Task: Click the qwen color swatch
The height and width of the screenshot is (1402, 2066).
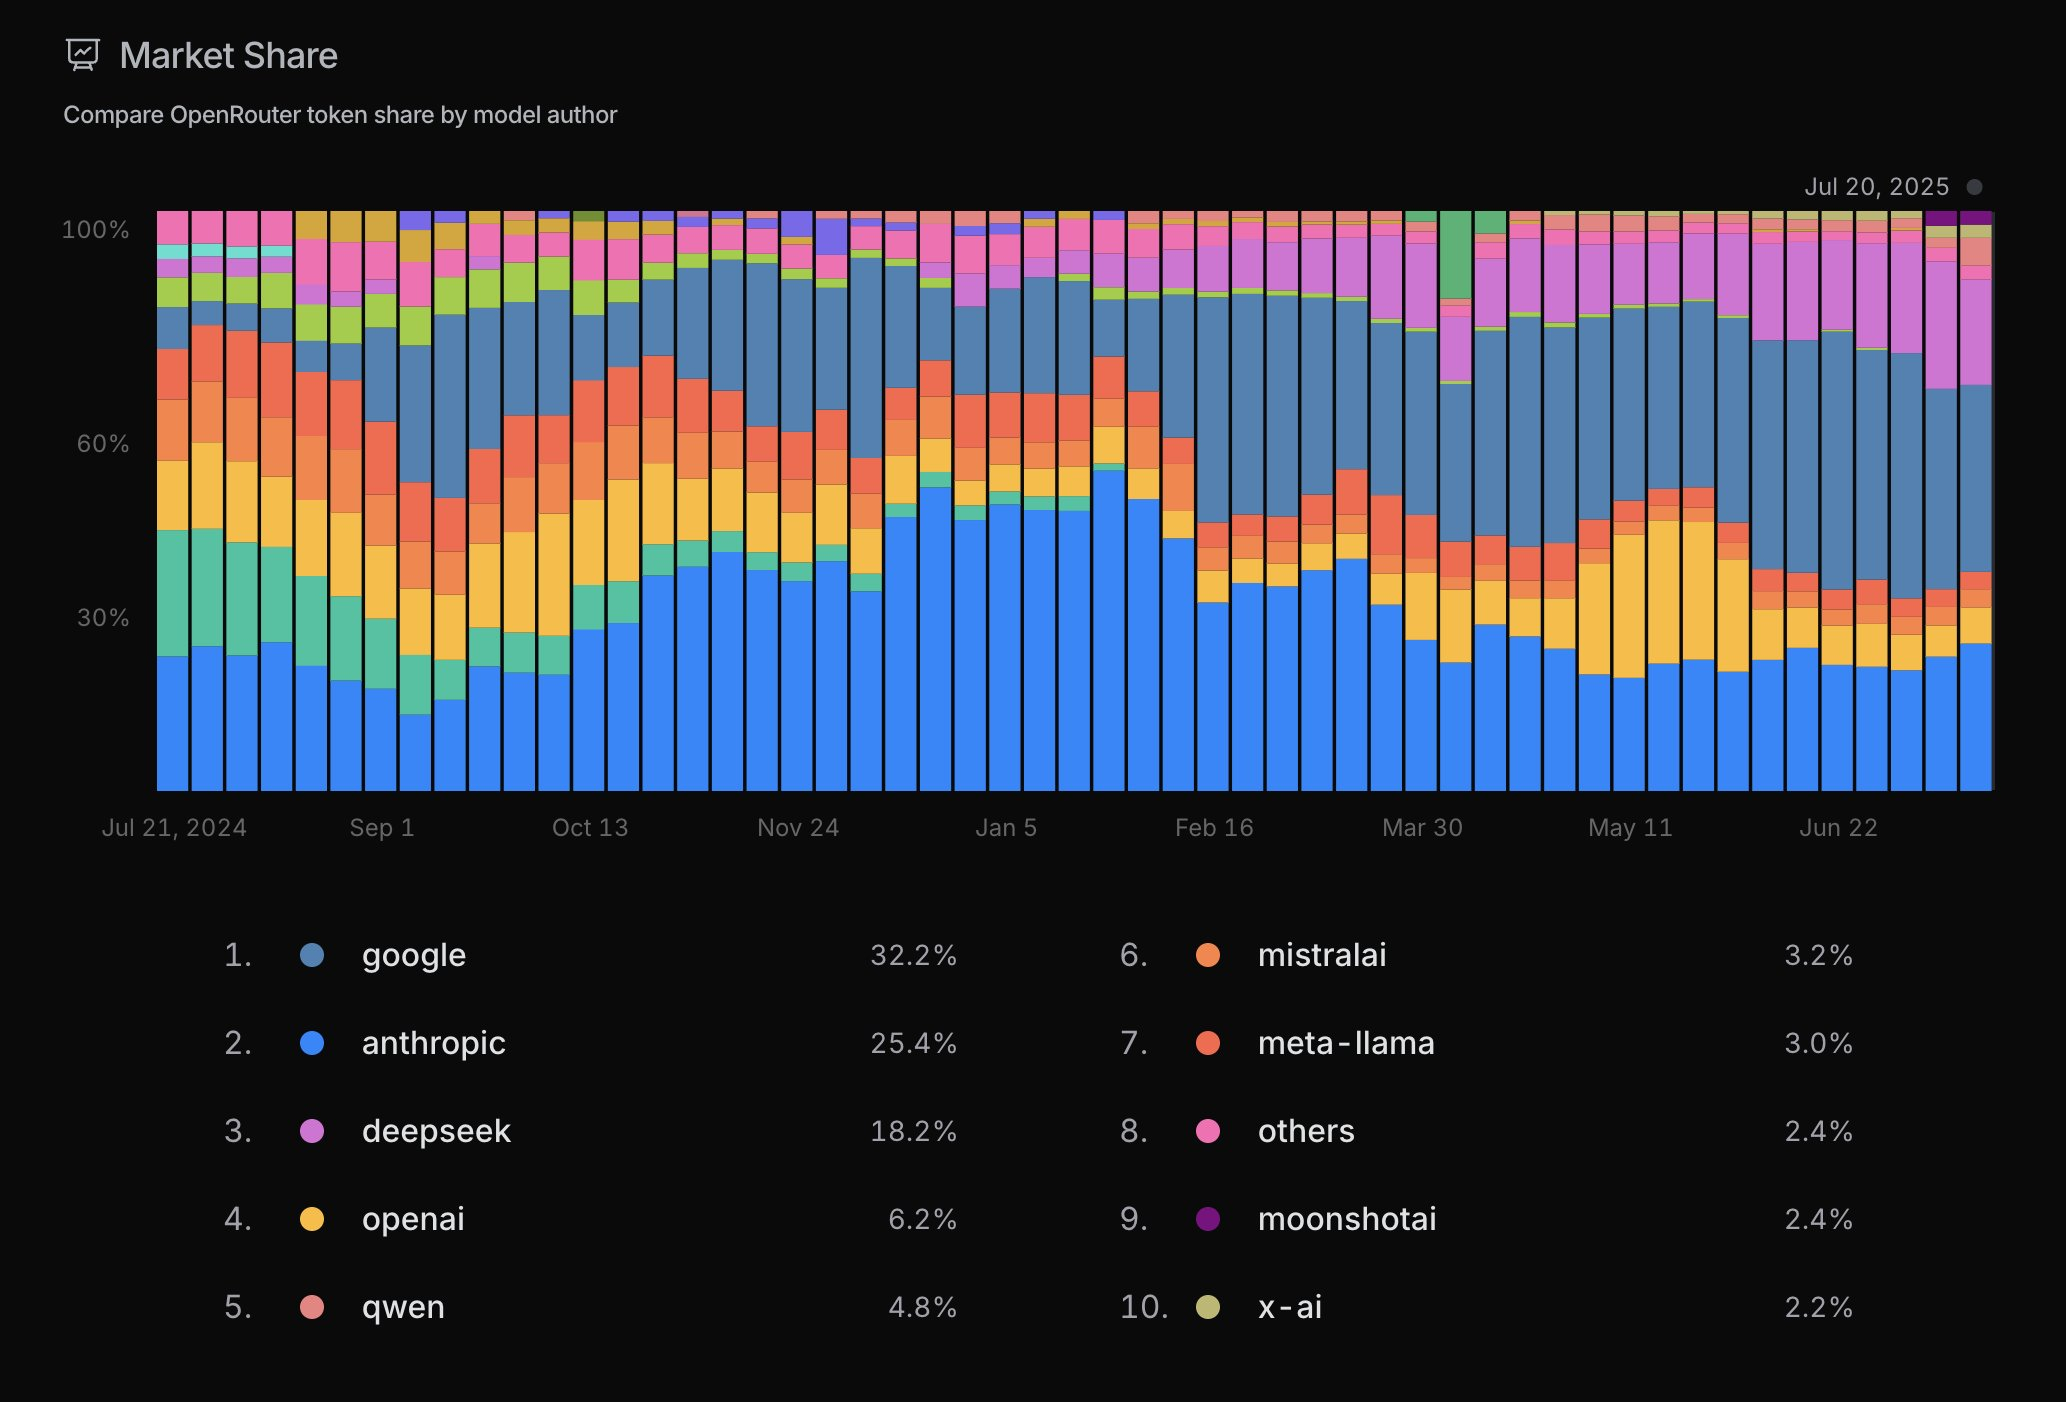Action: tap(312, 1307)
